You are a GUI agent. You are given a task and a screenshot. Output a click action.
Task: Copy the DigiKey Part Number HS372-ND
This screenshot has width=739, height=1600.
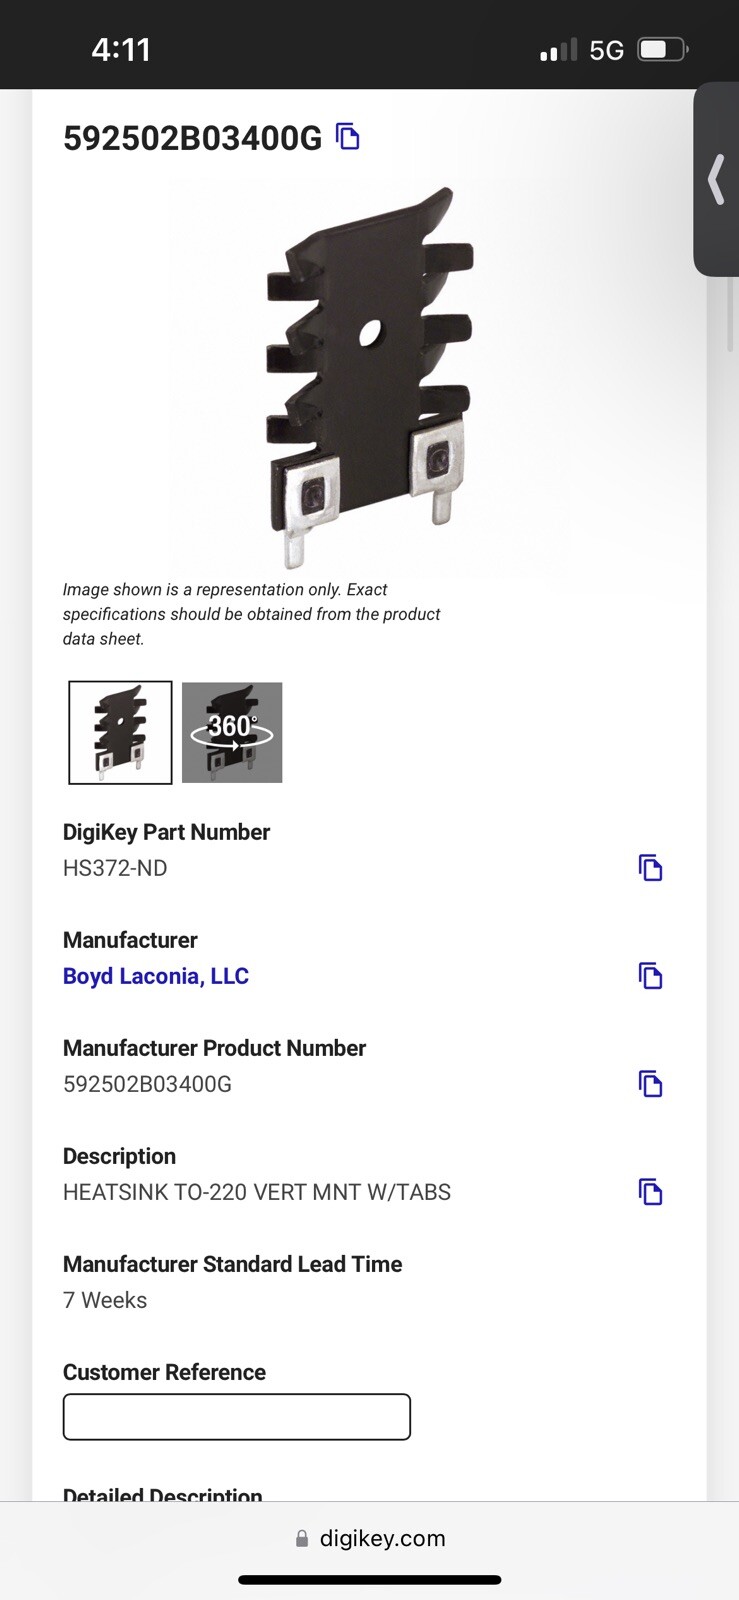pos(650,868)
